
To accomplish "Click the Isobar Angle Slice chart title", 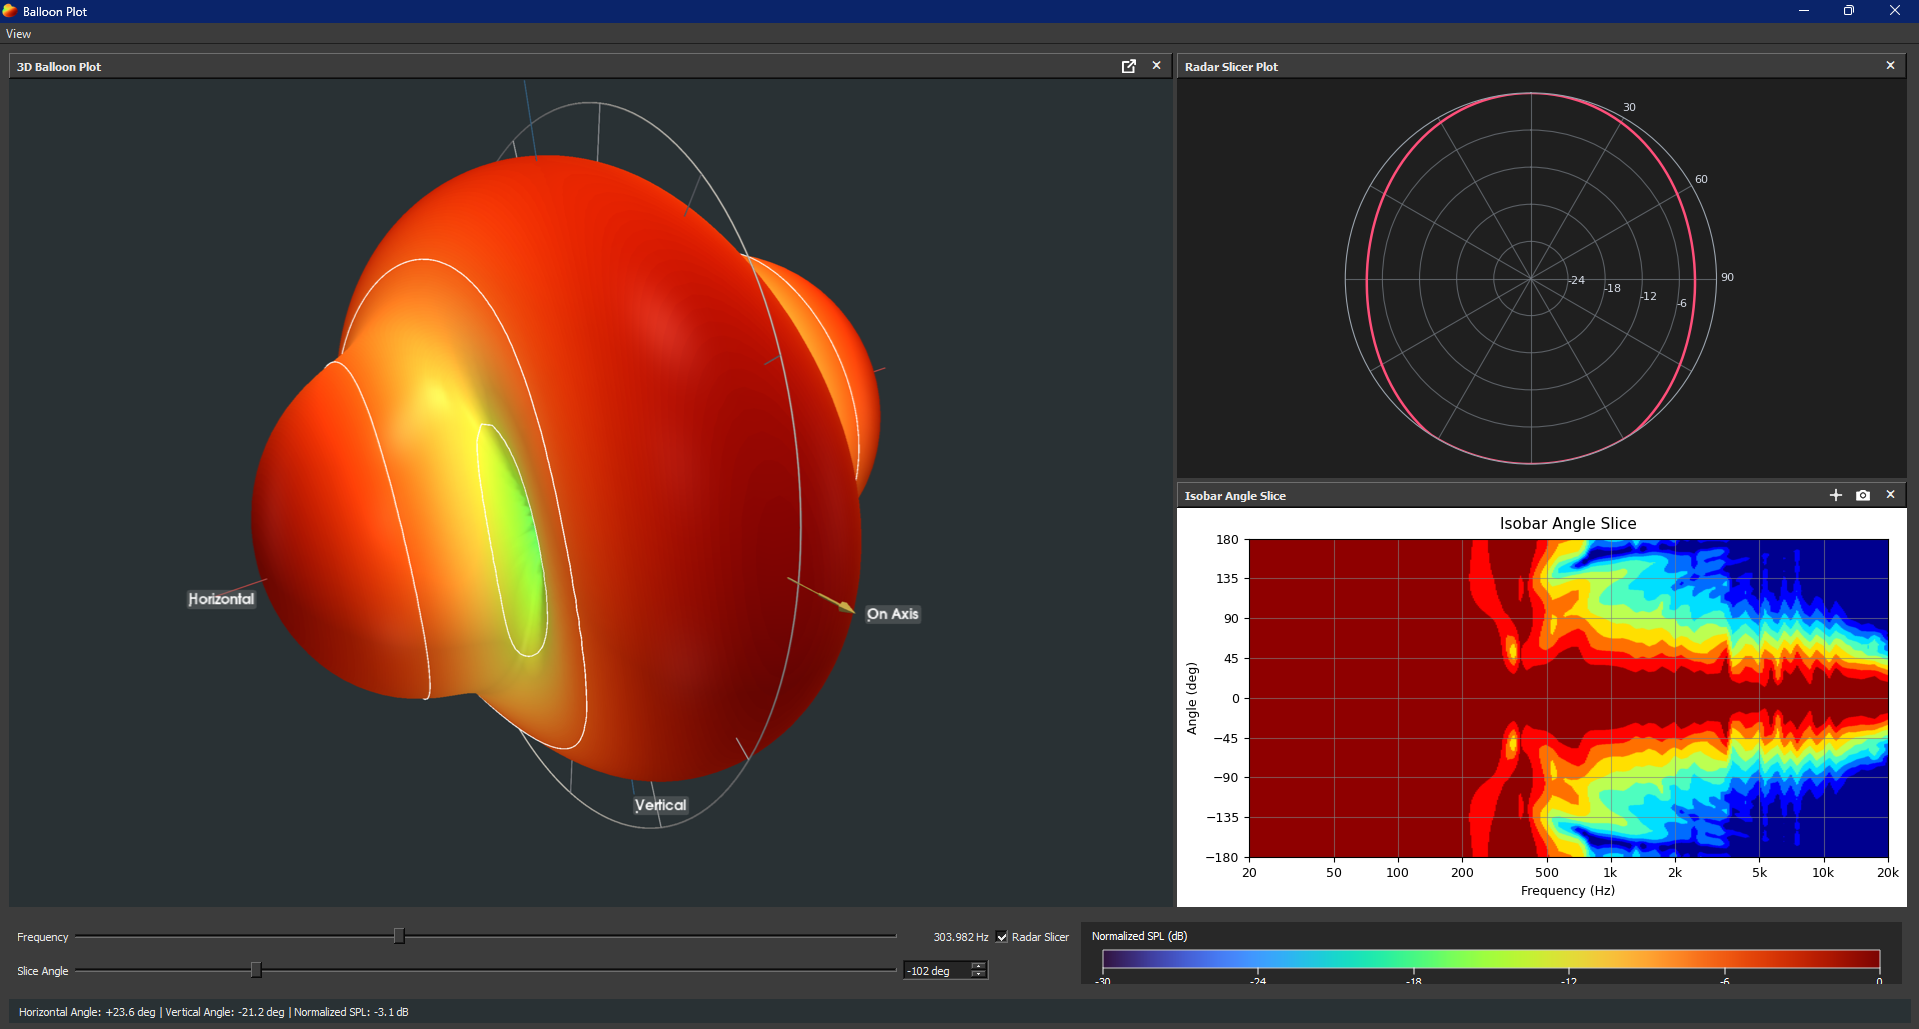I will (x=1568, y=523).
